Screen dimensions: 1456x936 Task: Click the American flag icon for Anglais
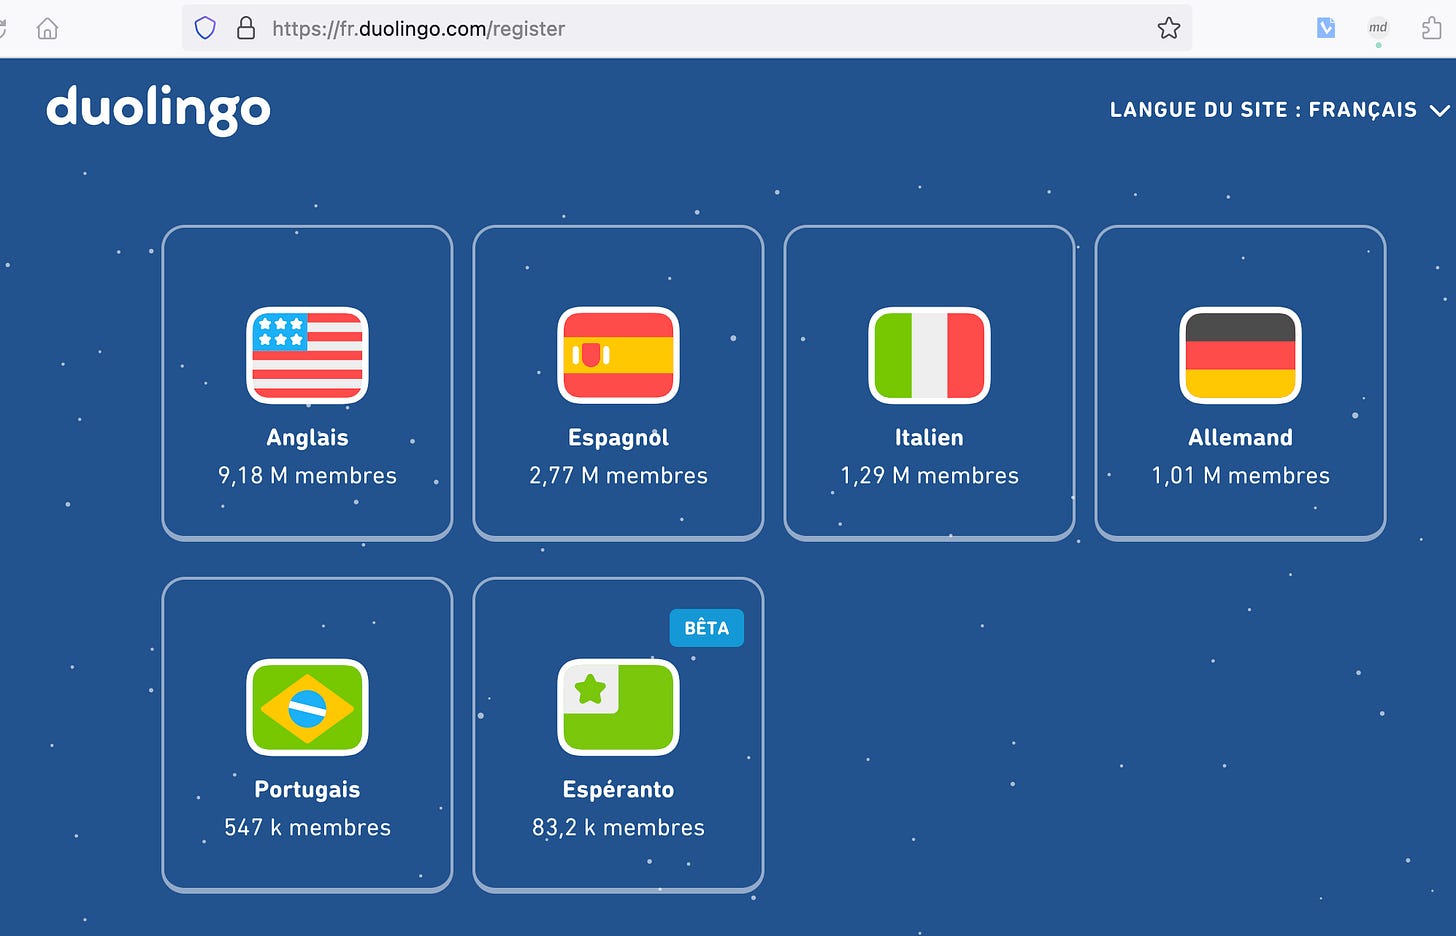(x=307, y=355)
